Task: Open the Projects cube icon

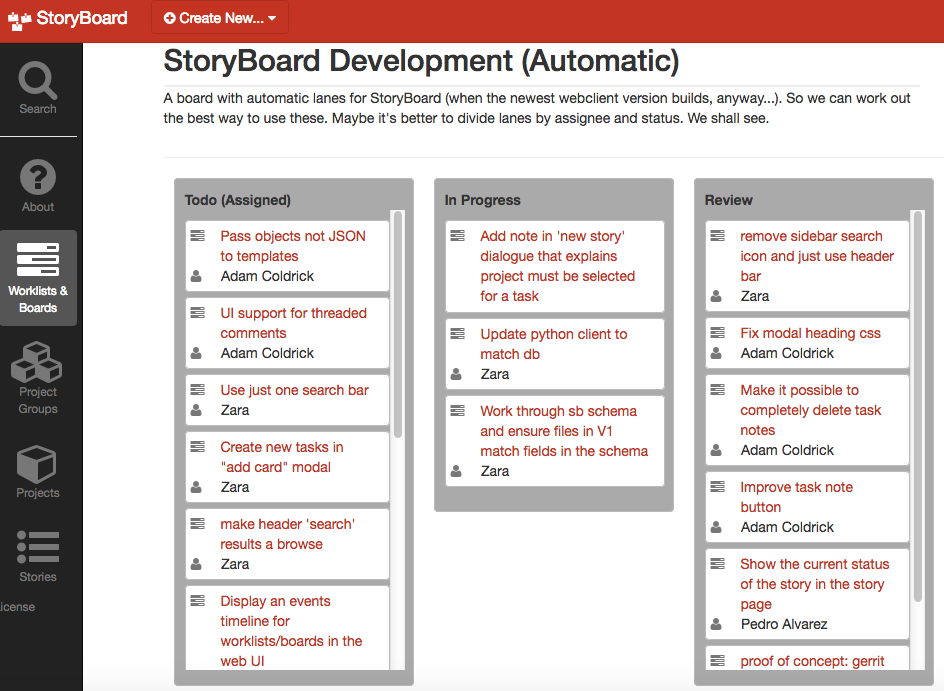Action: (38, 463)
